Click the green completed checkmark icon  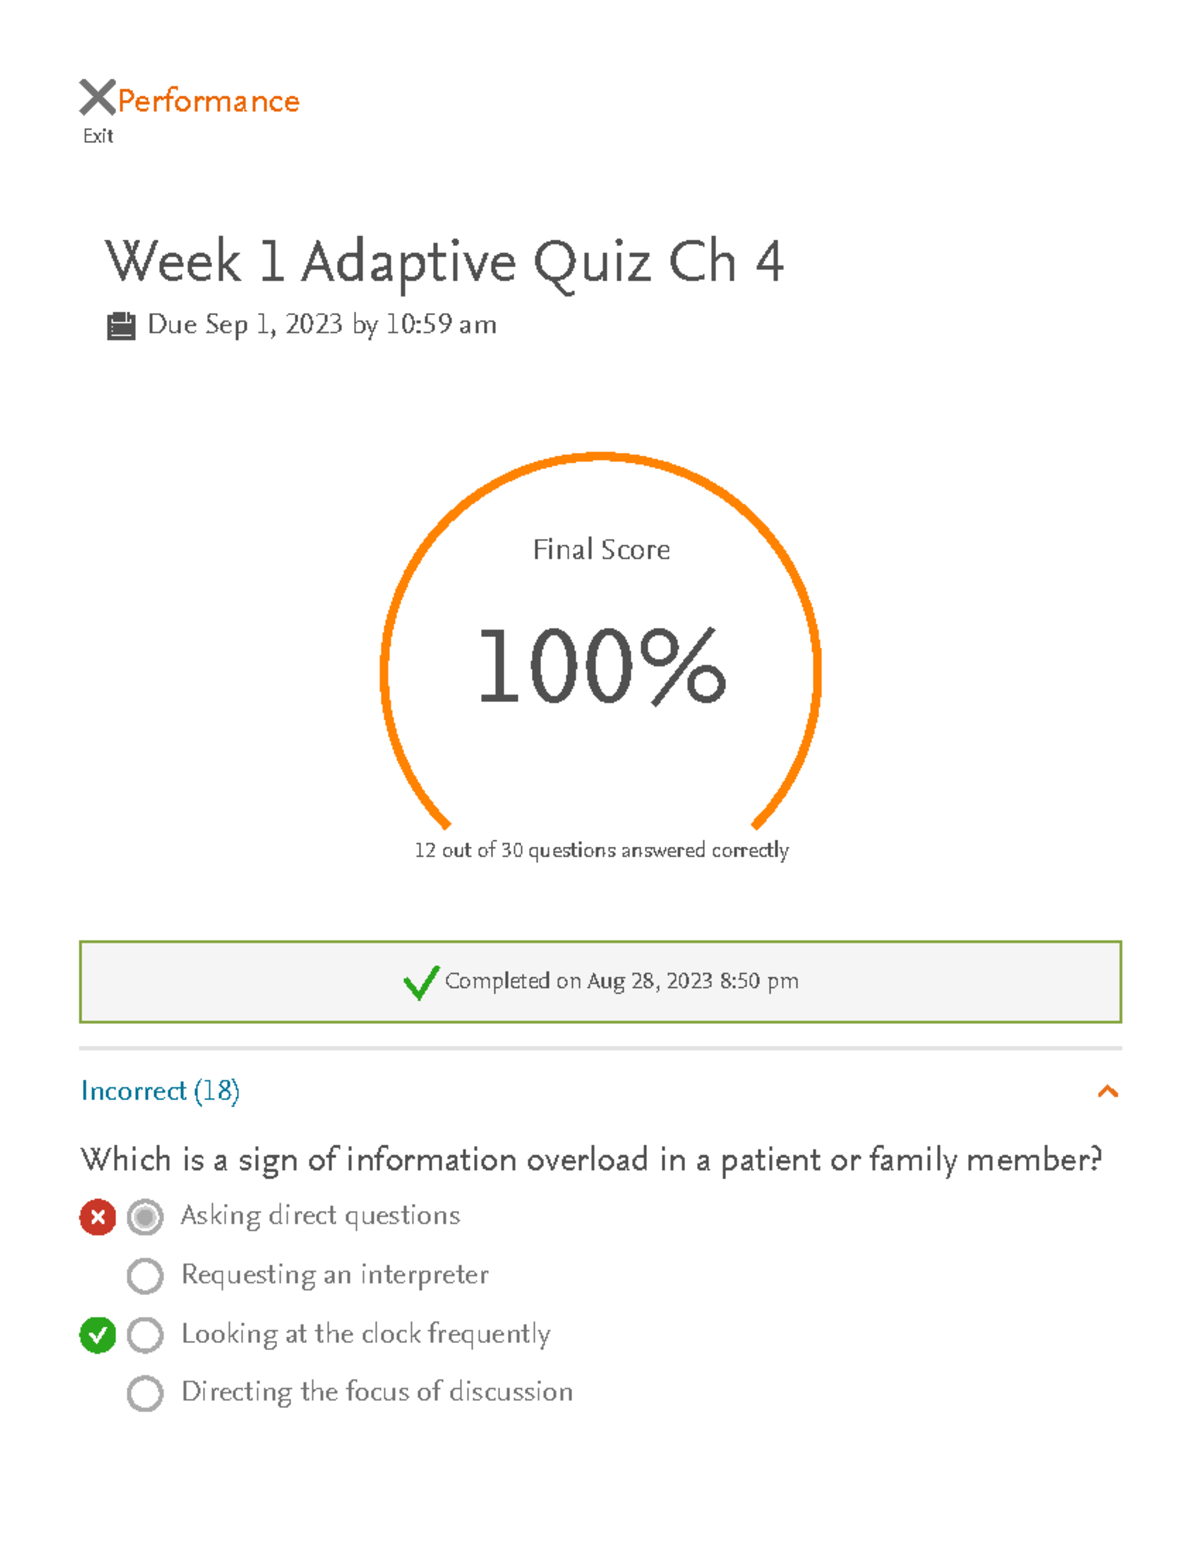tap(421, 982)
